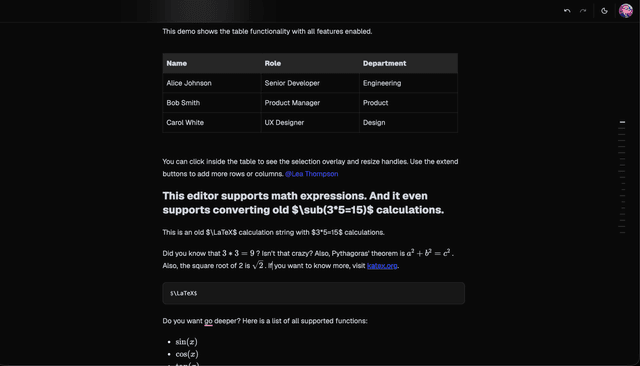Click the Pythagoras a²+b²=c² formula
The width and height of the screenshot is (640, 366).
429,253
